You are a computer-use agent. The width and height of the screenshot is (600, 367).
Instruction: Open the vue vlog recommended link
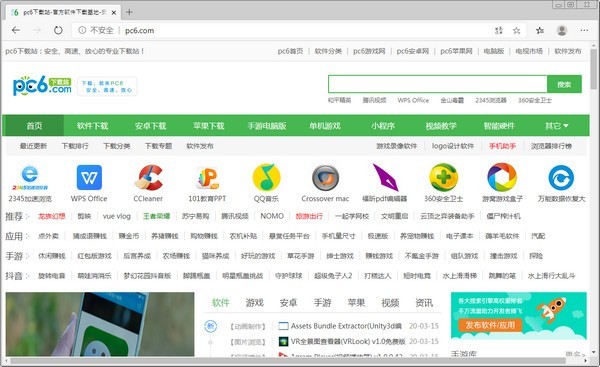tap(117, 216)
